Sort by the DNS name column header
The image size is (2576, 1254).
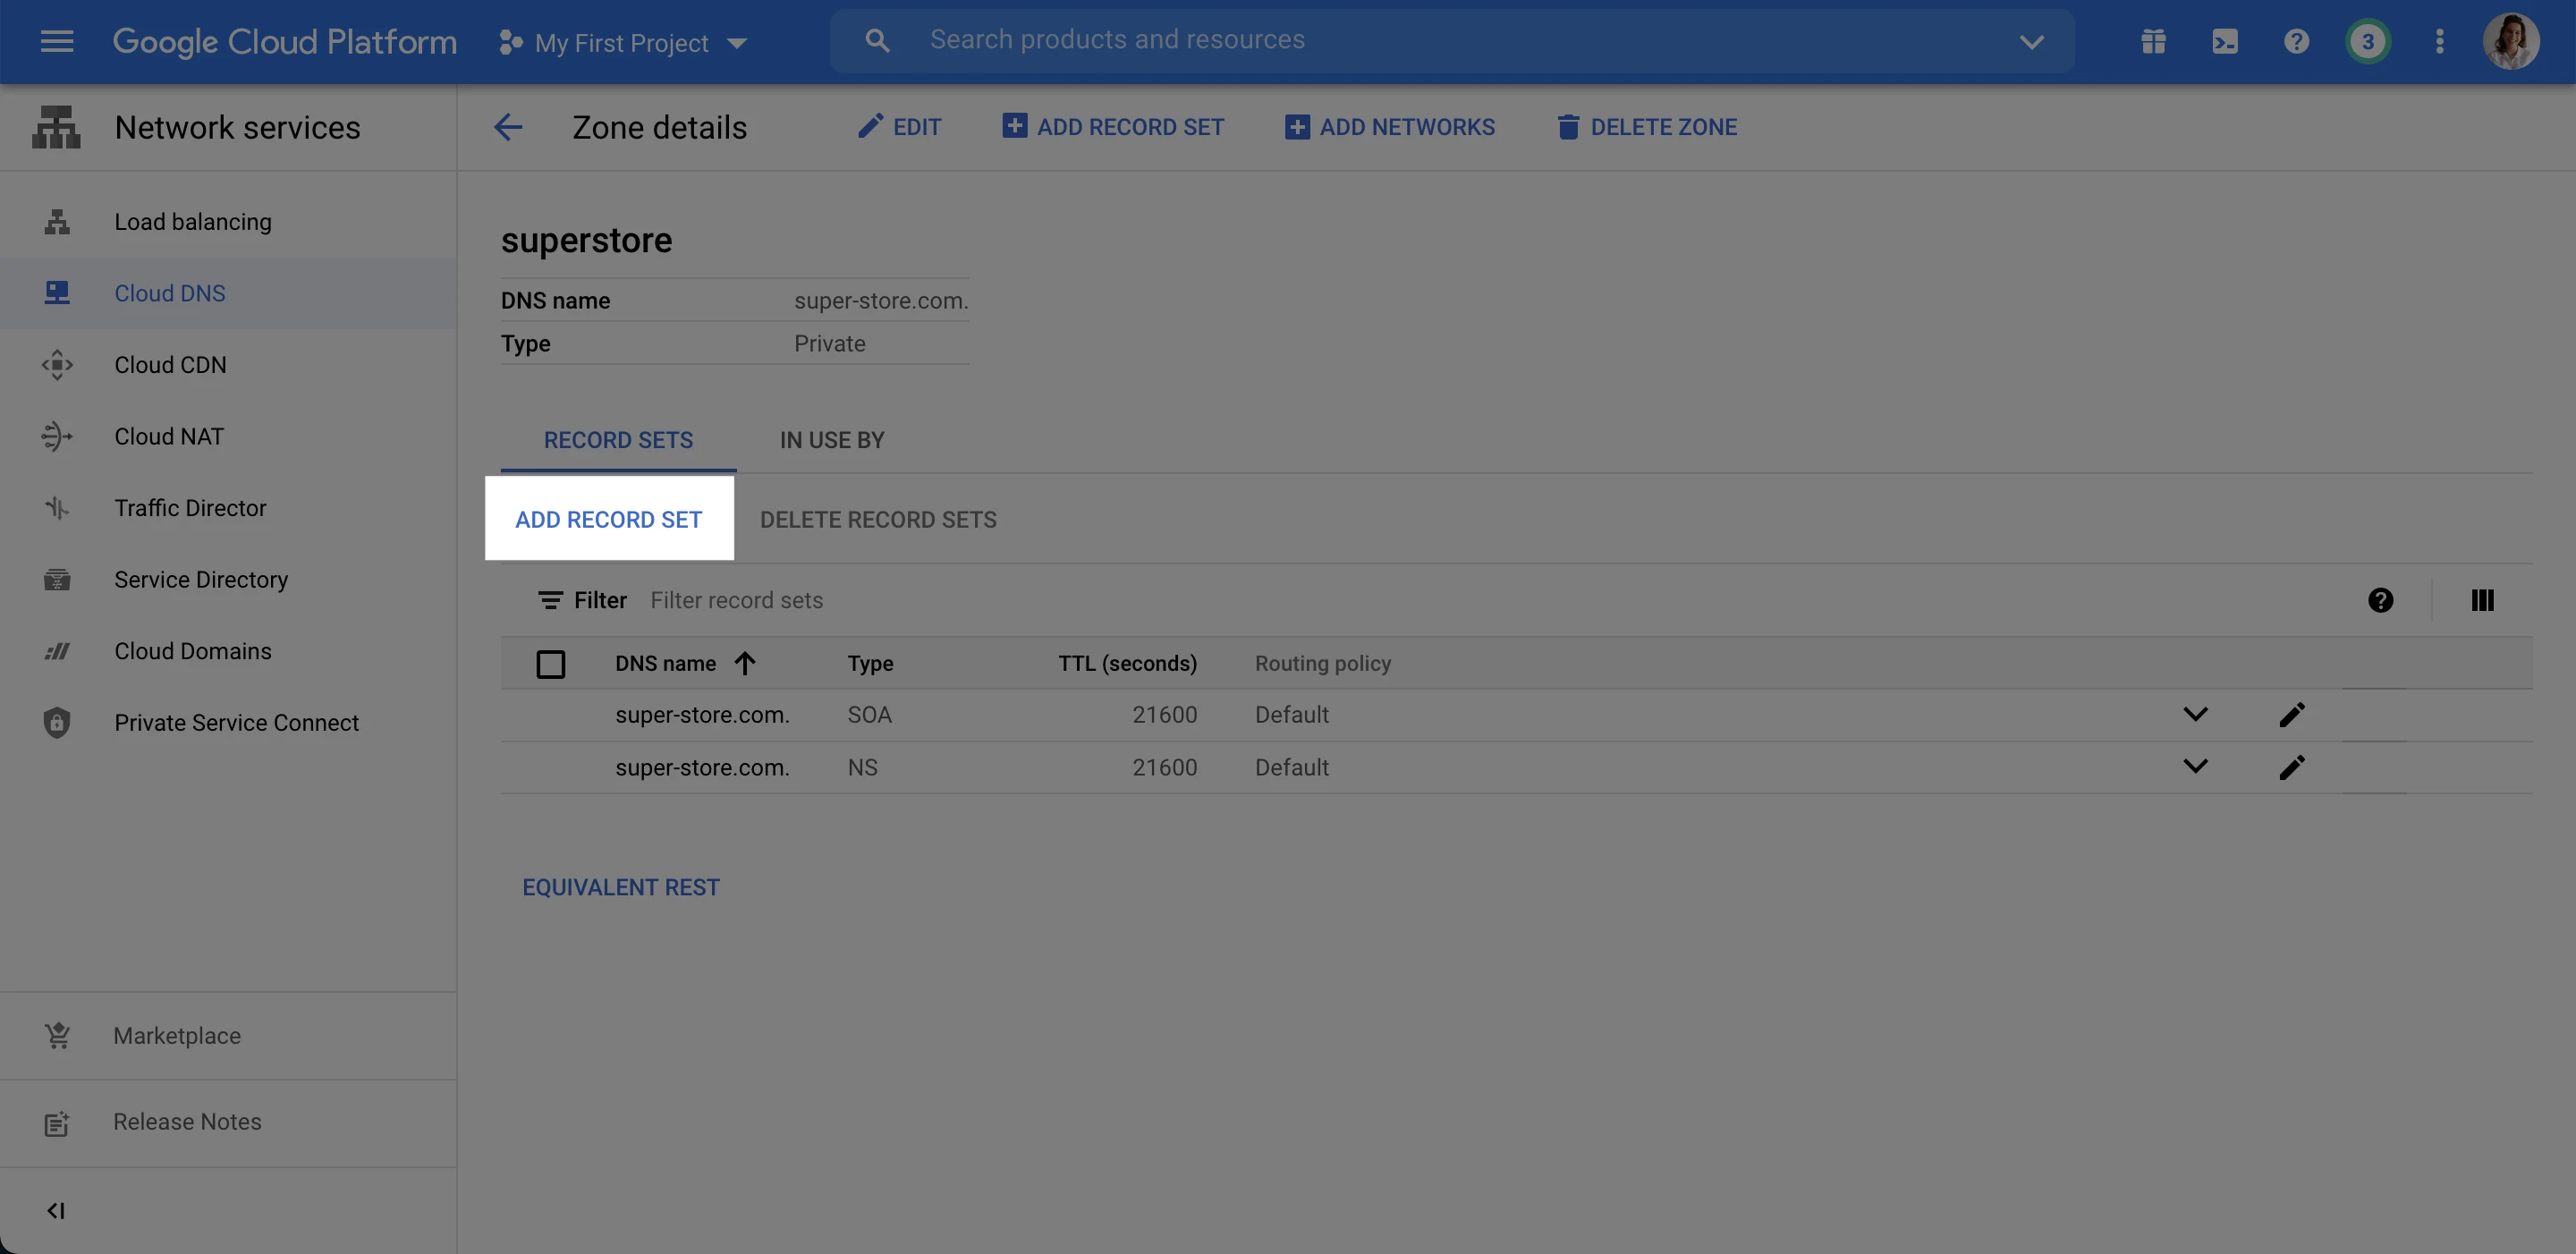click(x=666, y=663)
